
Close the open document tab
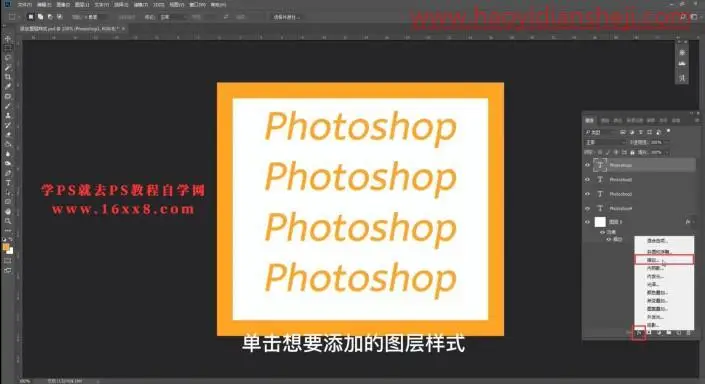pyautogui.click(x=123, y=29)
